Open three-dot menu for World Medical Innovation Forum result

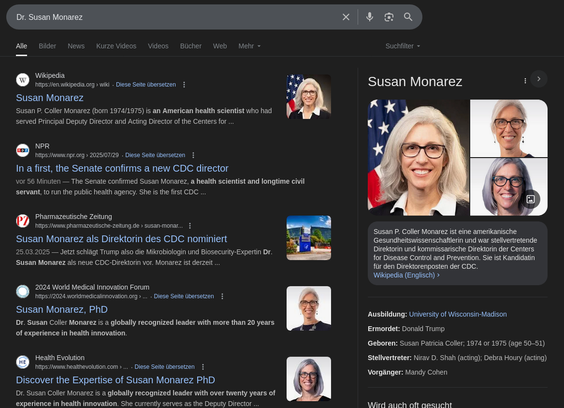(222, 296)
